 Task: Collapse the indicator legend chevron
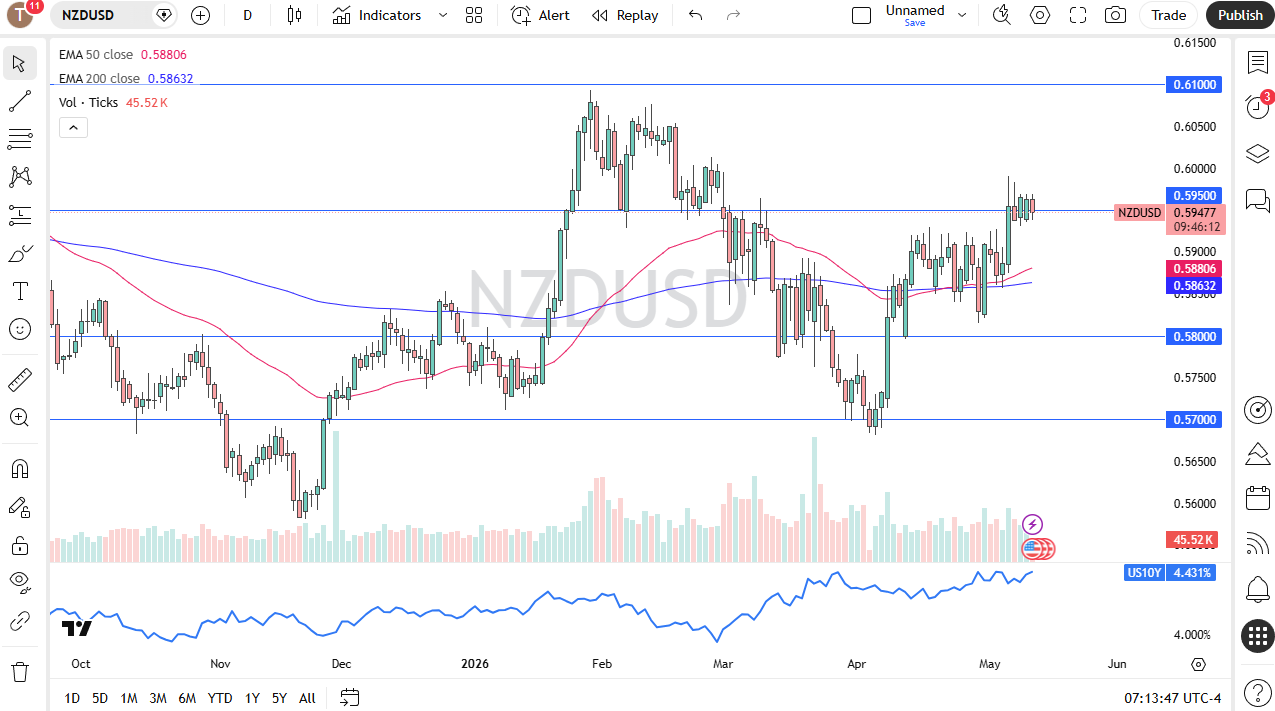tap(74, 127)
